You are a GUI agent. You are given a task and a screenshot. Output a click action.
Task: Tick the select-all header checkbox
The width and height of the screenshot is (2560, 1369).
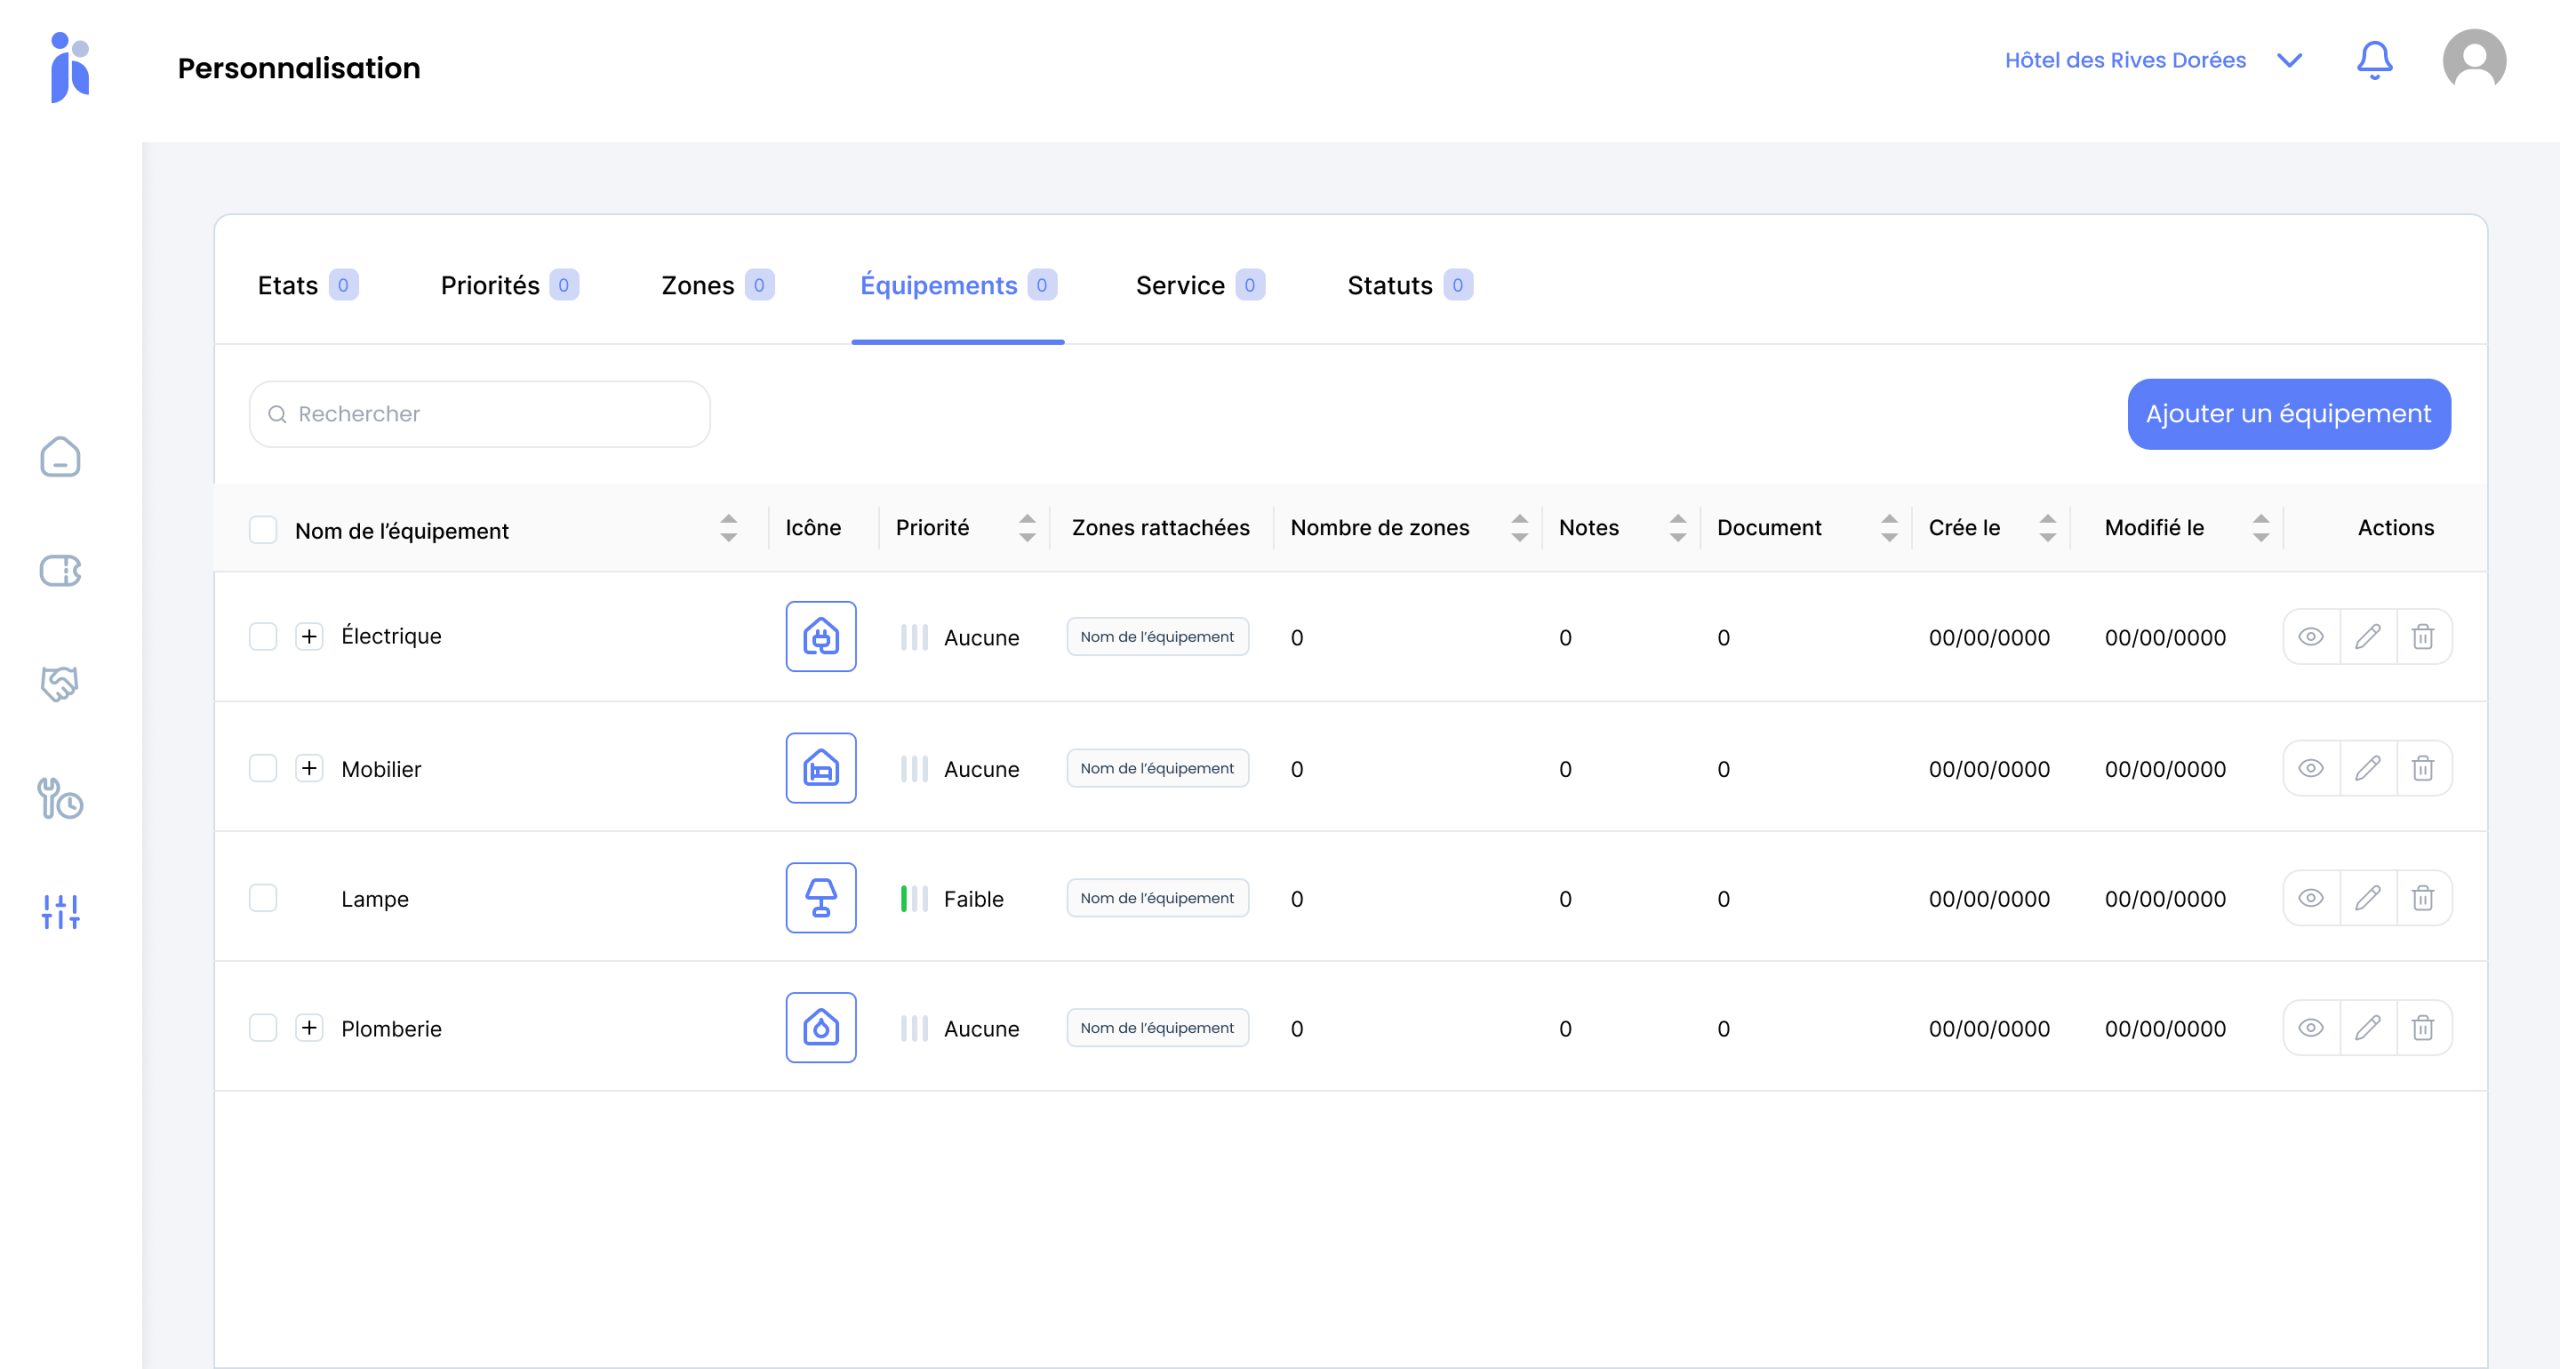[263, 530]
